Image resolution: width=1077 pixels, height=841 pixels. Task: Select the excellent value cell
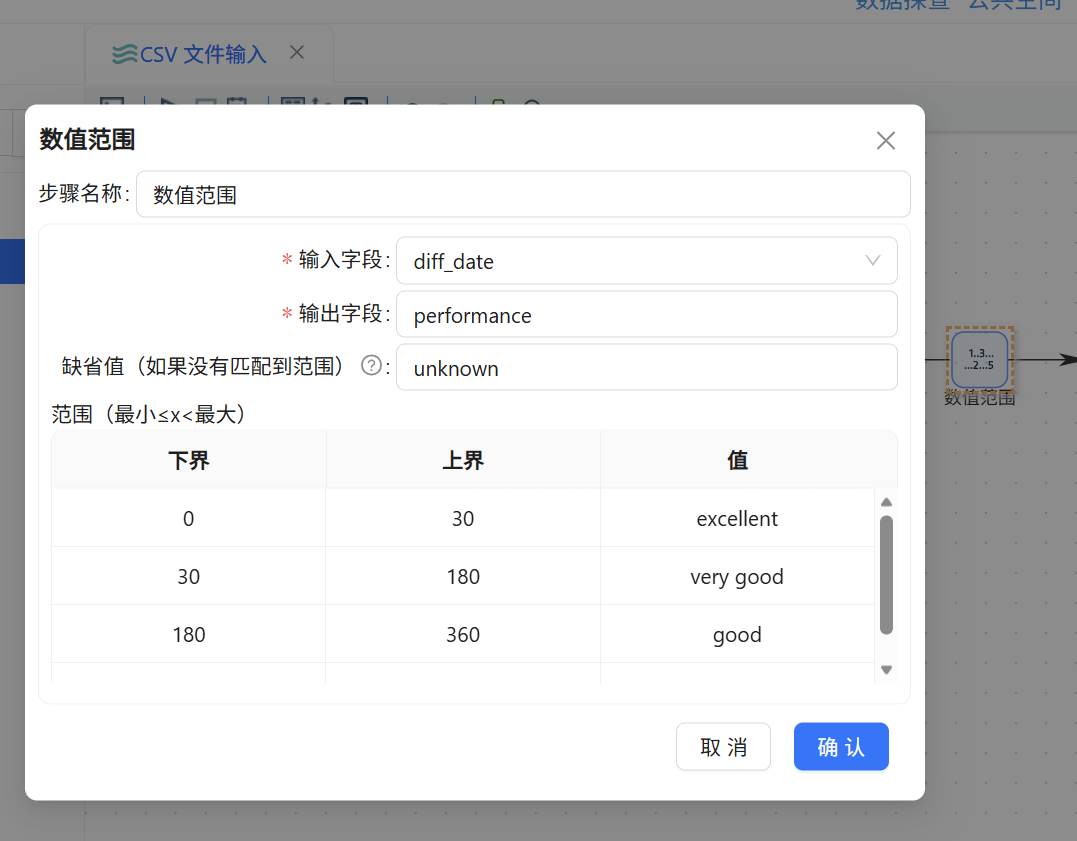tap(737, 518)
